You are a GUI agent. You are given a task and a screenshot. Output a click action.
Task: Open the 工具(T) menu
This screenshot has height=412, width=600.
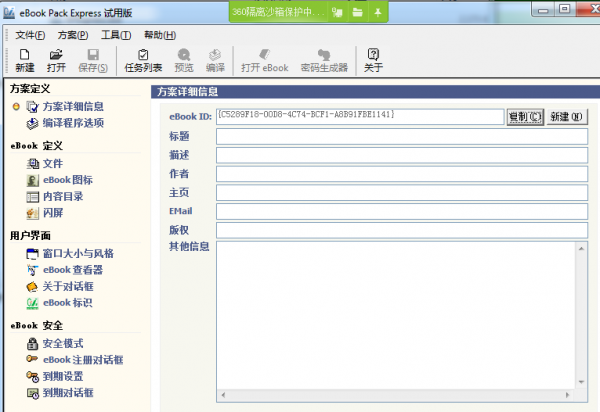(x=116, y=35)
